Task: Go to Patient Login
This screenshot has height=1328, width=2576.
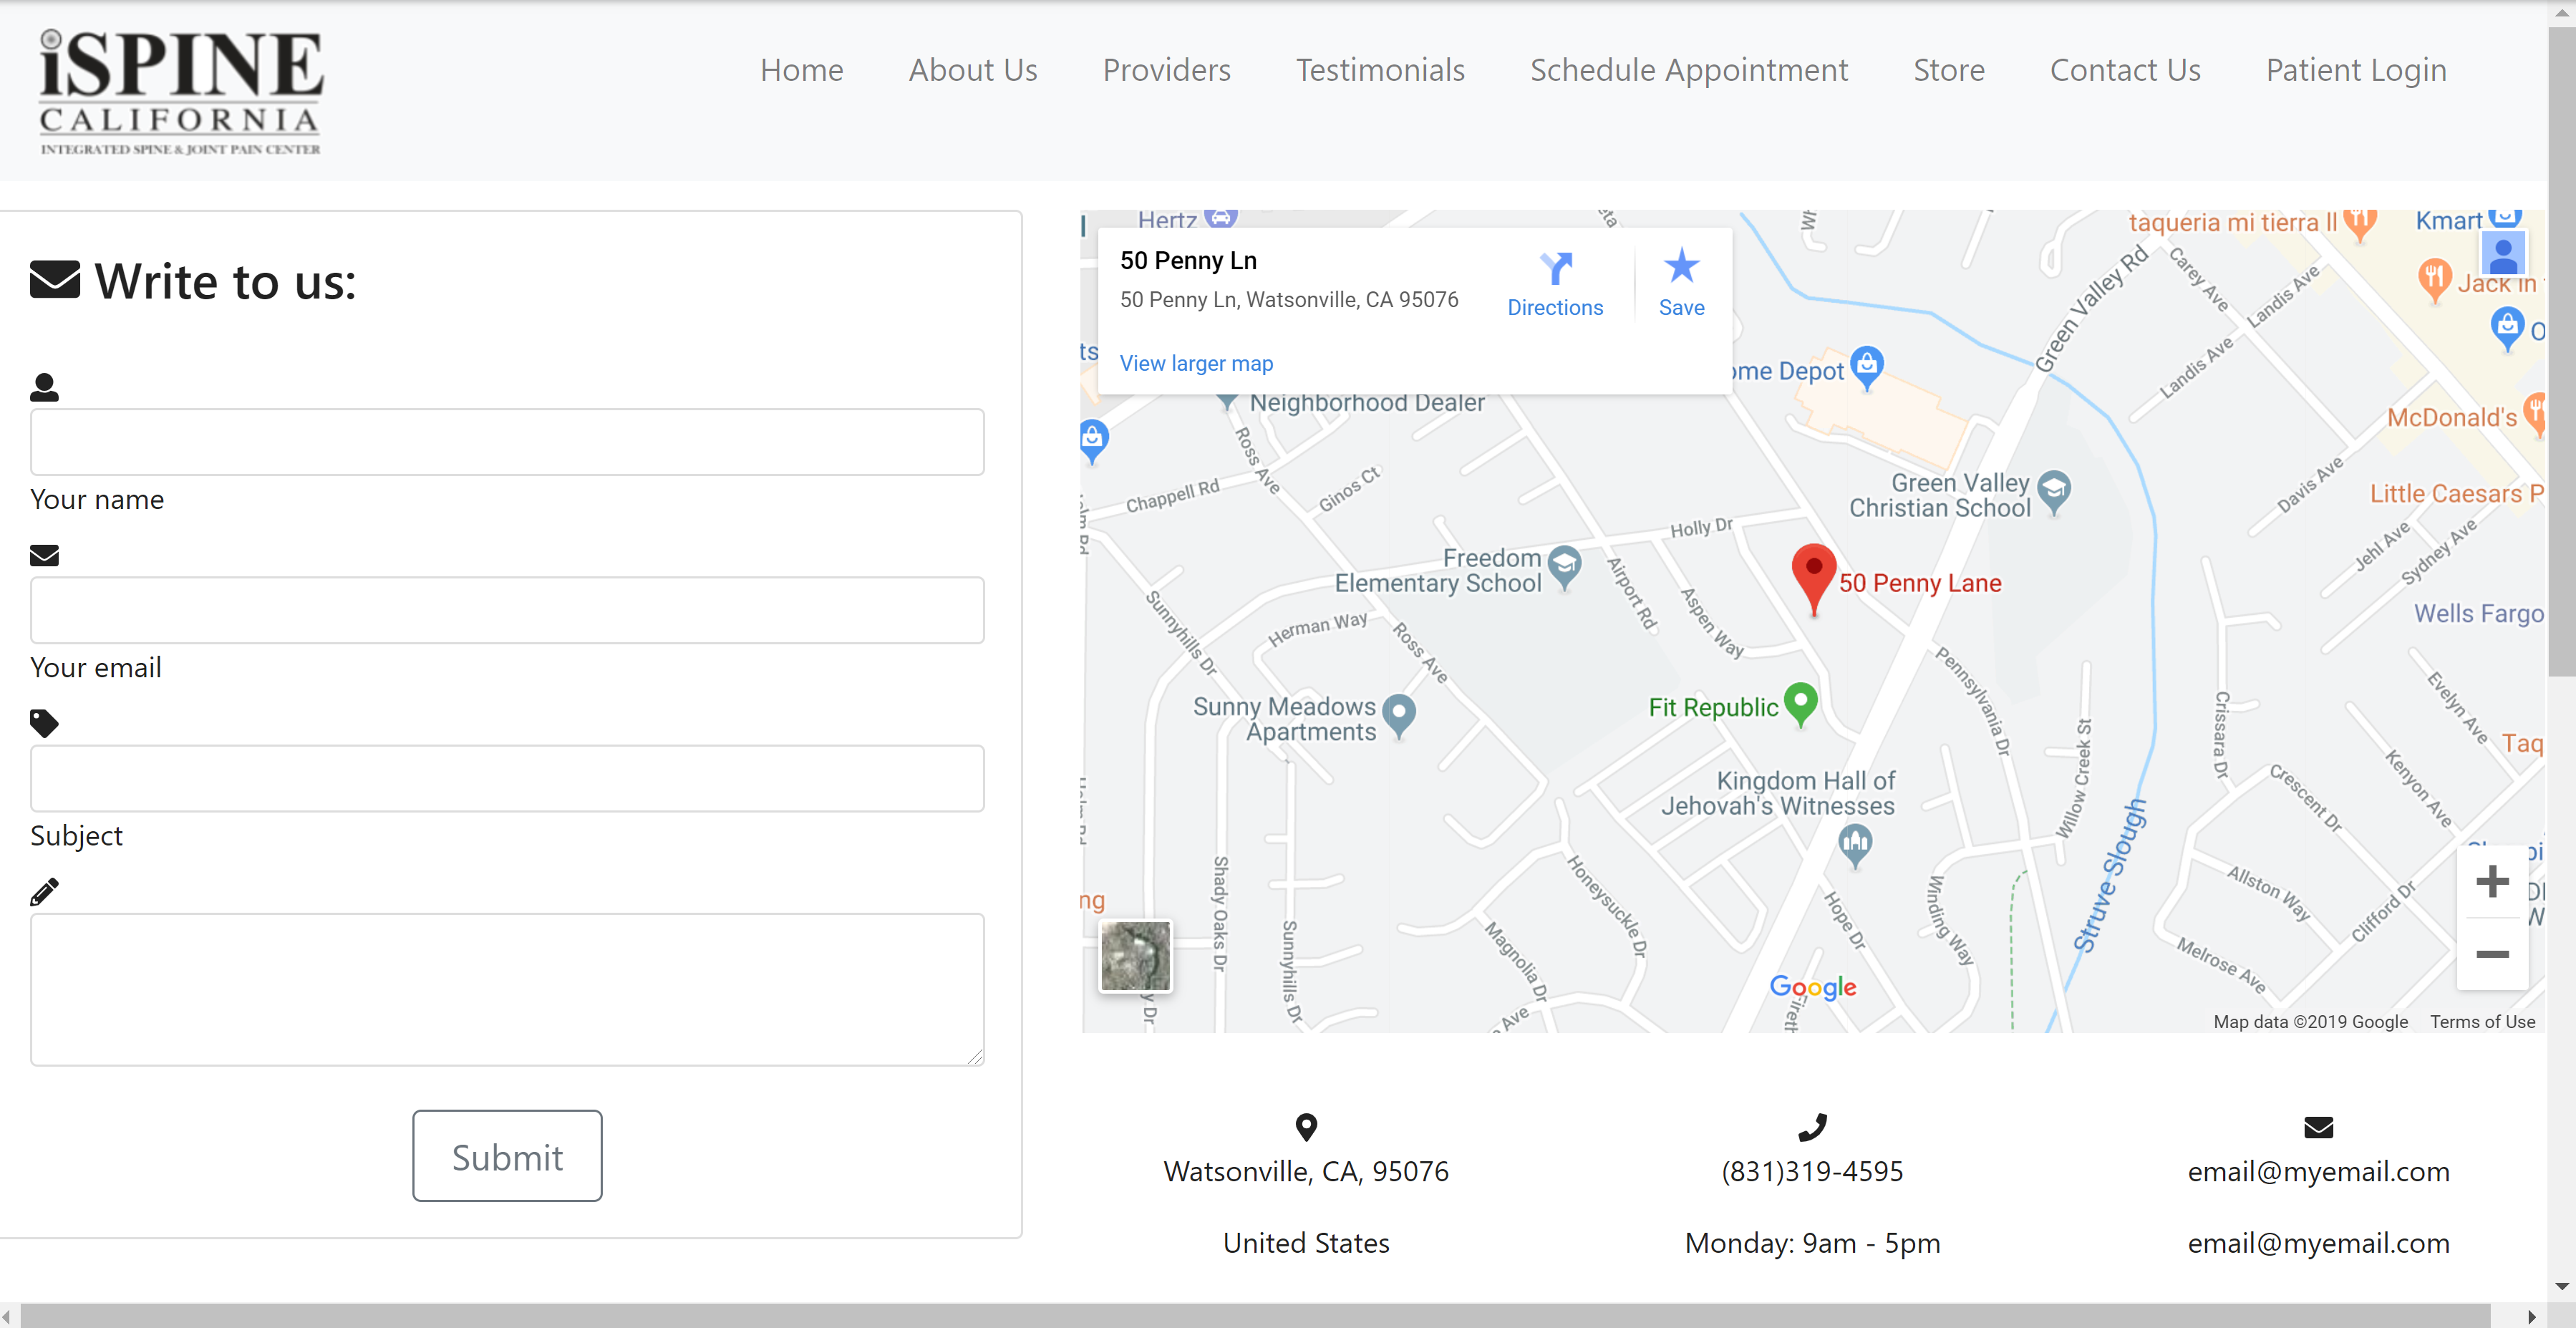Action: pyautogui.click(x=2355, y=70)
